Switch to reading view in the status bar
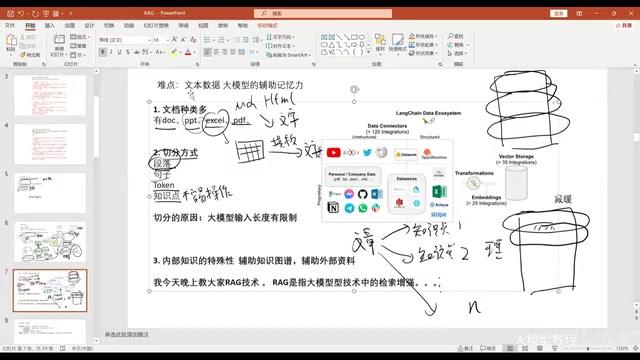The height and width of the screenshot is (360, 640). click(540, 348)
